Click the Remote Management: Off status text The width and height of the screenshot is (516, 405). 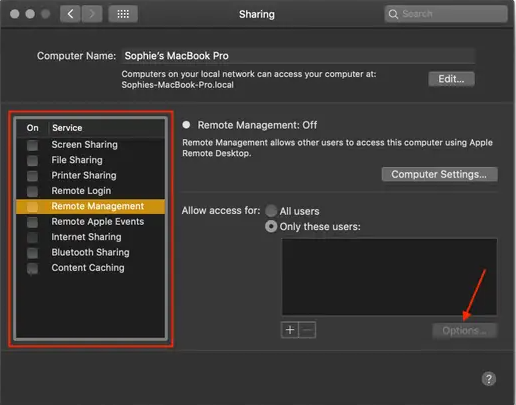[257, 125]
